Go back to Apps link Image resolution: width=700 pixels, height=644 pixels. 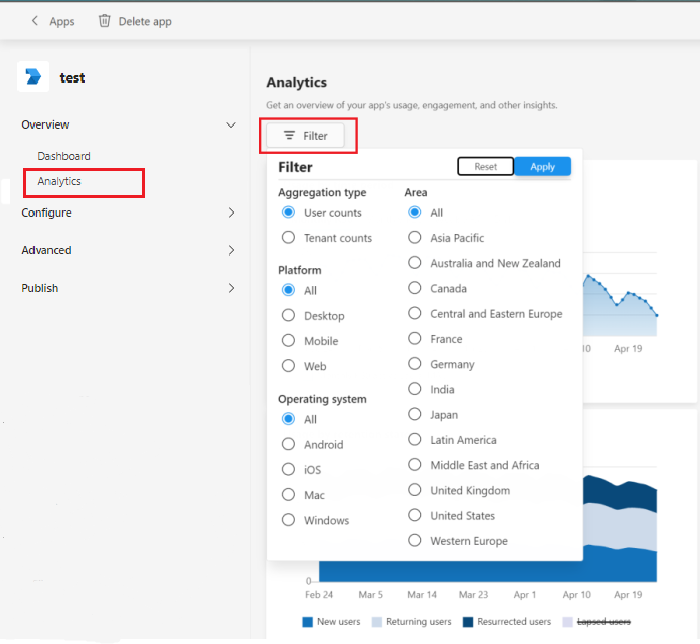point(62,21)
